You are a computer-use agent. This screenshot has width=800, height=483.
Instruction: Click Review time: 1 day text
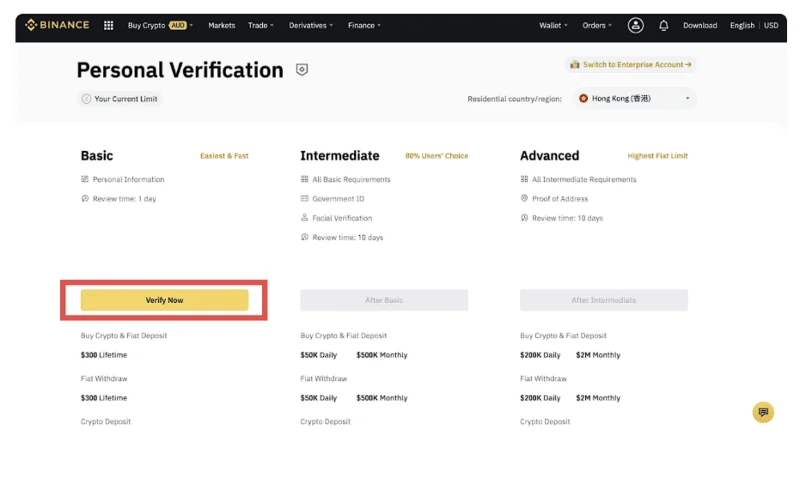[124, 199]
